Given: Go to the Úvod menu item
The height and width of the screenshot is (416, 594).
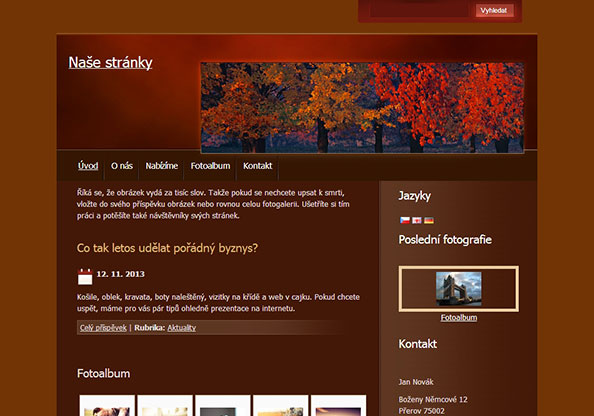Looking at the screenshot, I should (88, 166).
